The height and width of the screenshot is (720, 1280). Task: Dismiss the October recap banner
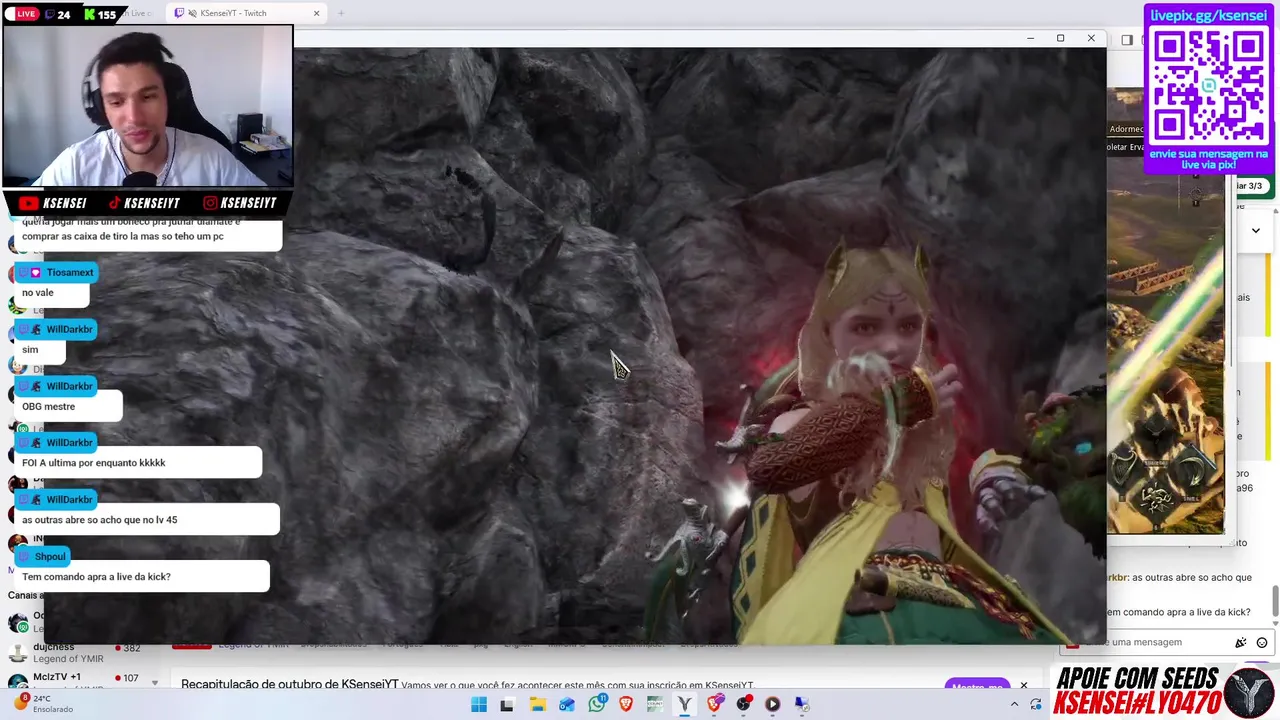point(1023,686)
